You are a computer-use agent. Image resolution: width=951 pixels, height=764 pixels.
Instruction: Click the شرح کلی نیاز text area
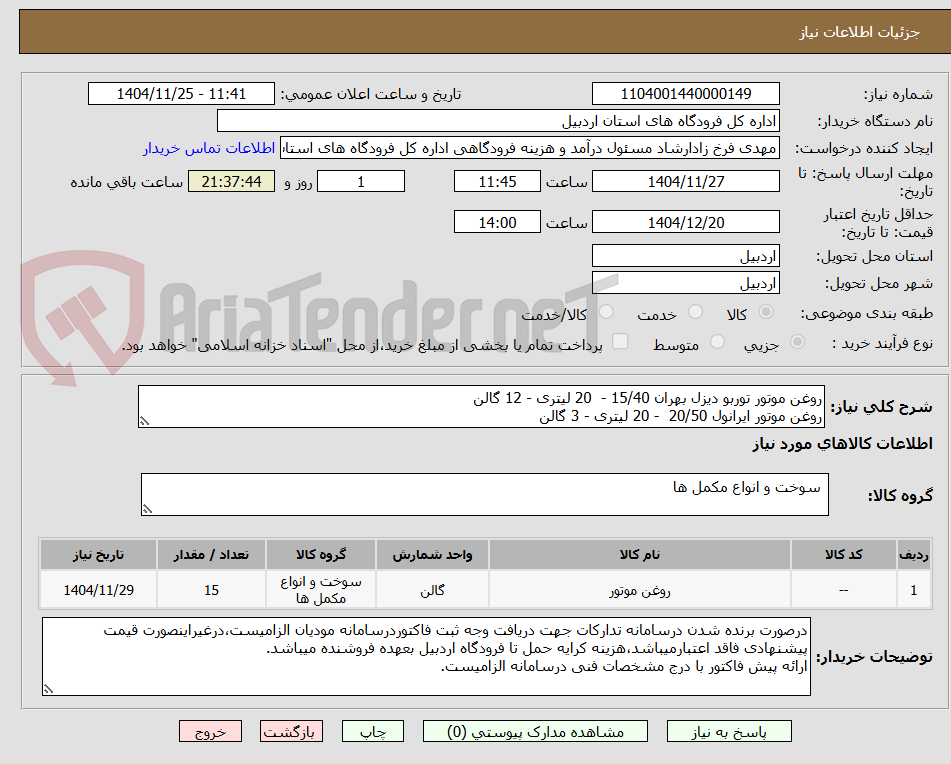tap(481, 406)
